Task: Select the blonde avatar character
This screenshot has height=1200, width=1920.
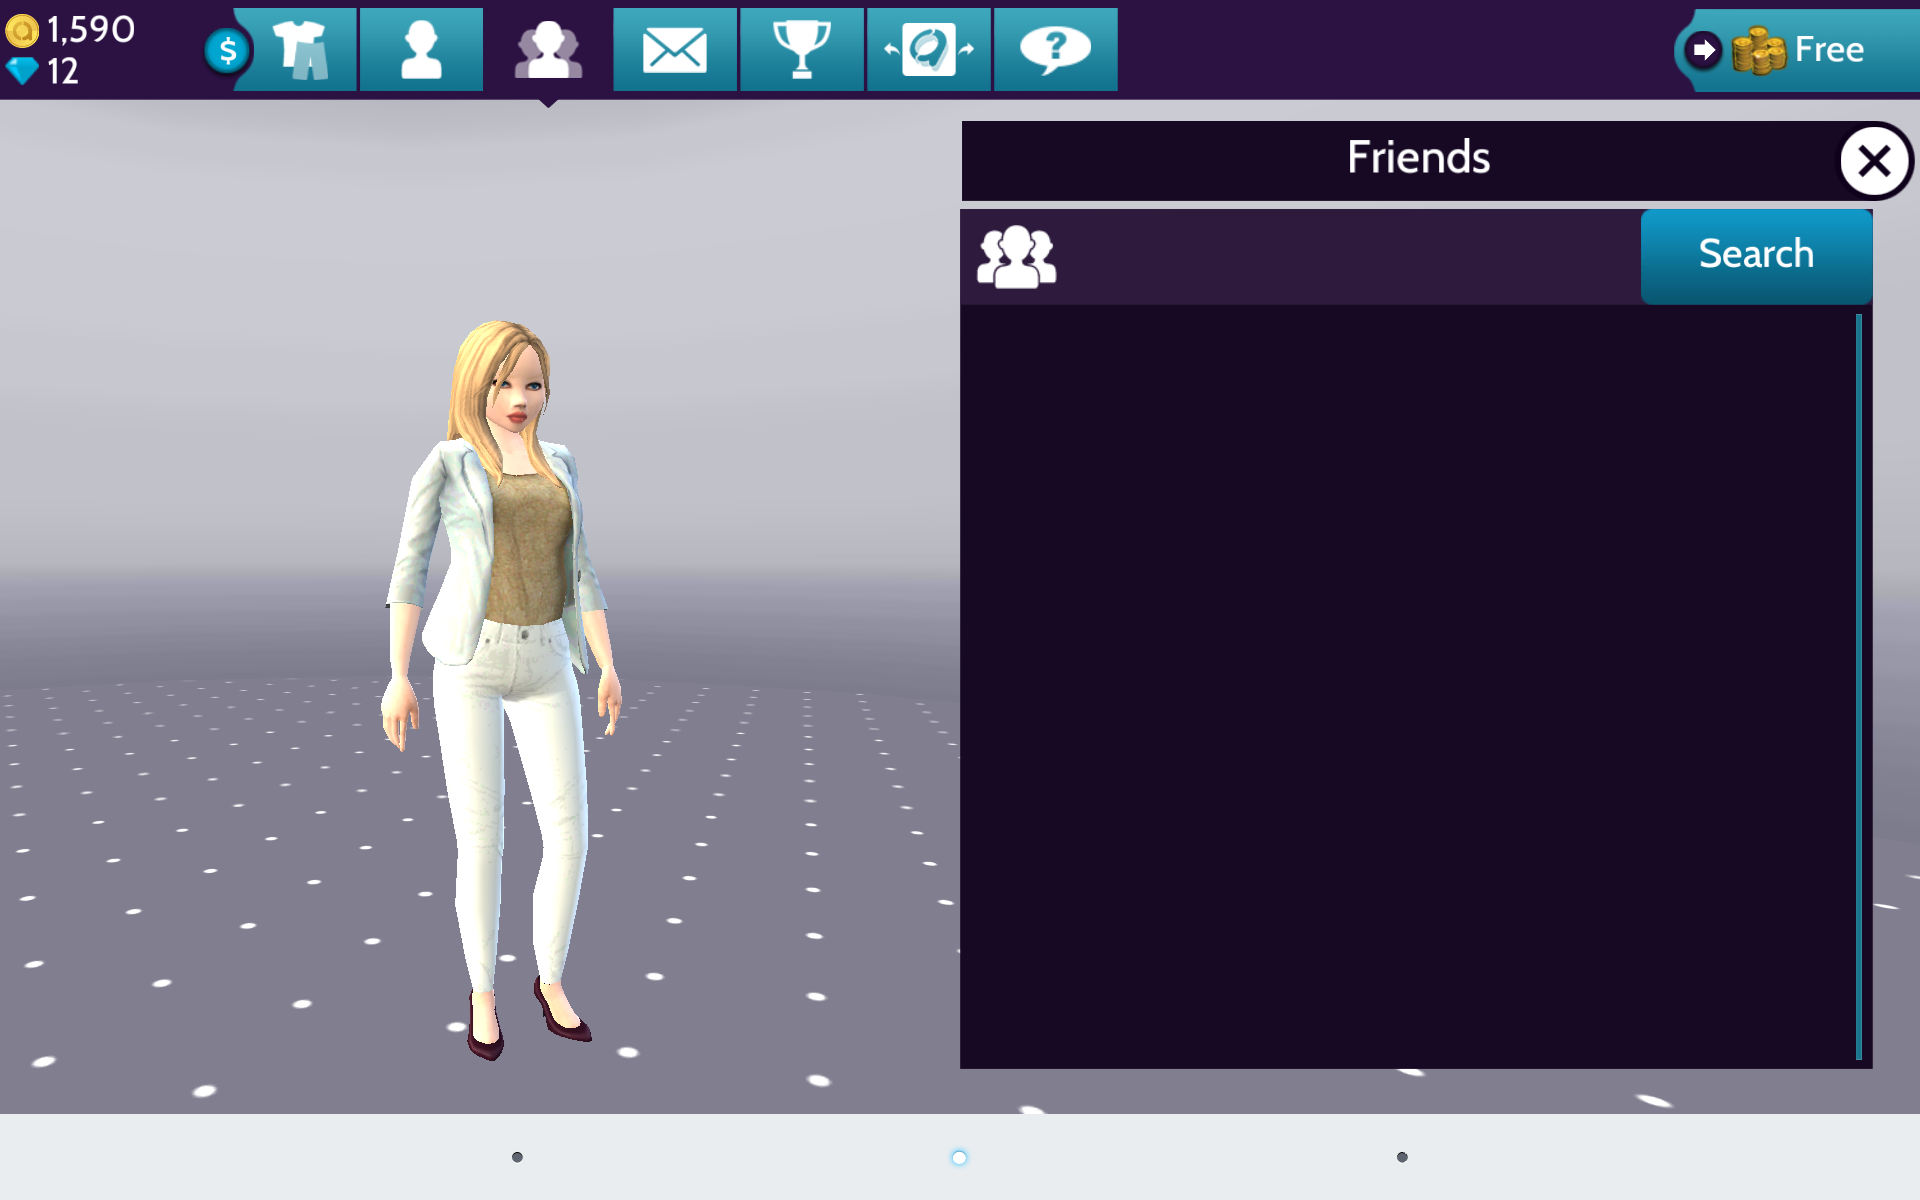Action: tap(503, 690)
